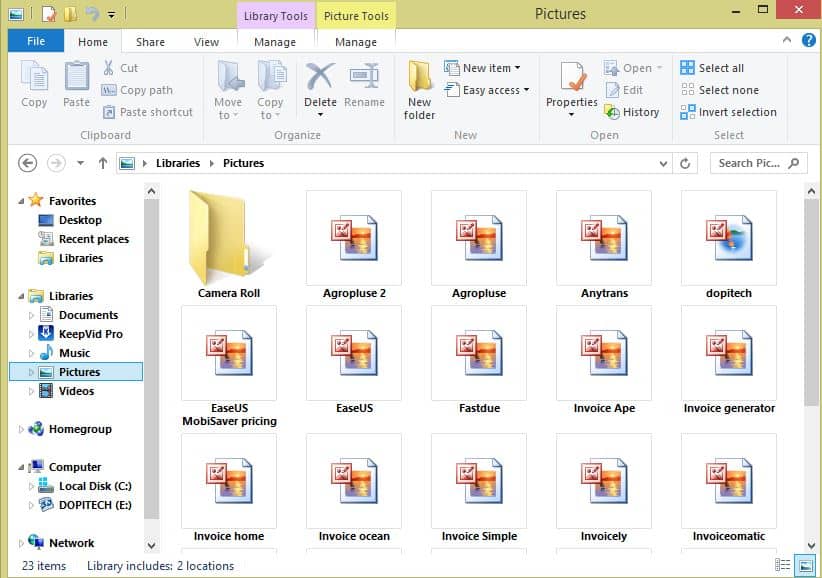Viewport: 822px width, 578px height.
Task: Click the Easy access button
Action: pos(487,90)
